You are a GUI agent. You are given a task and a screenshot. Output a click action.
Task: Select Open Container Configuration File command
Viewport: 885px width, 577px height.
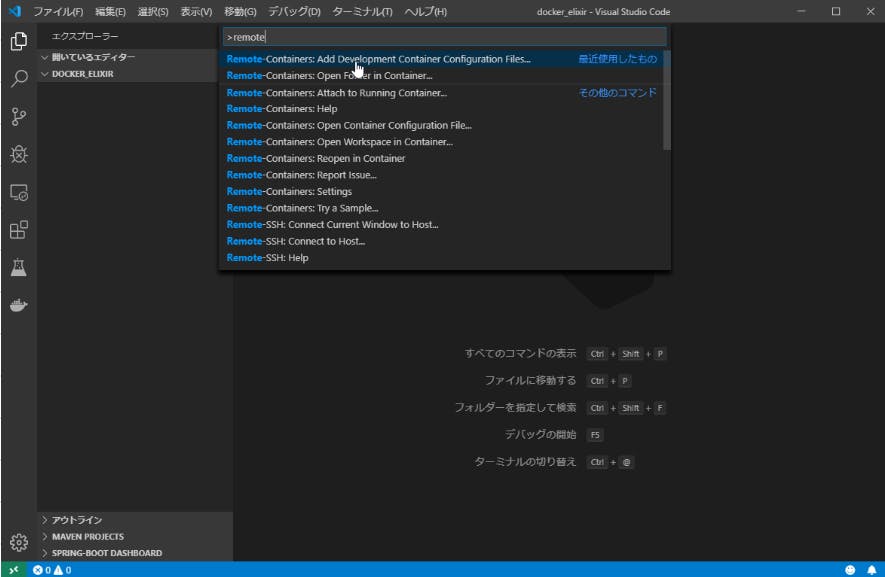tap(441, 125)
